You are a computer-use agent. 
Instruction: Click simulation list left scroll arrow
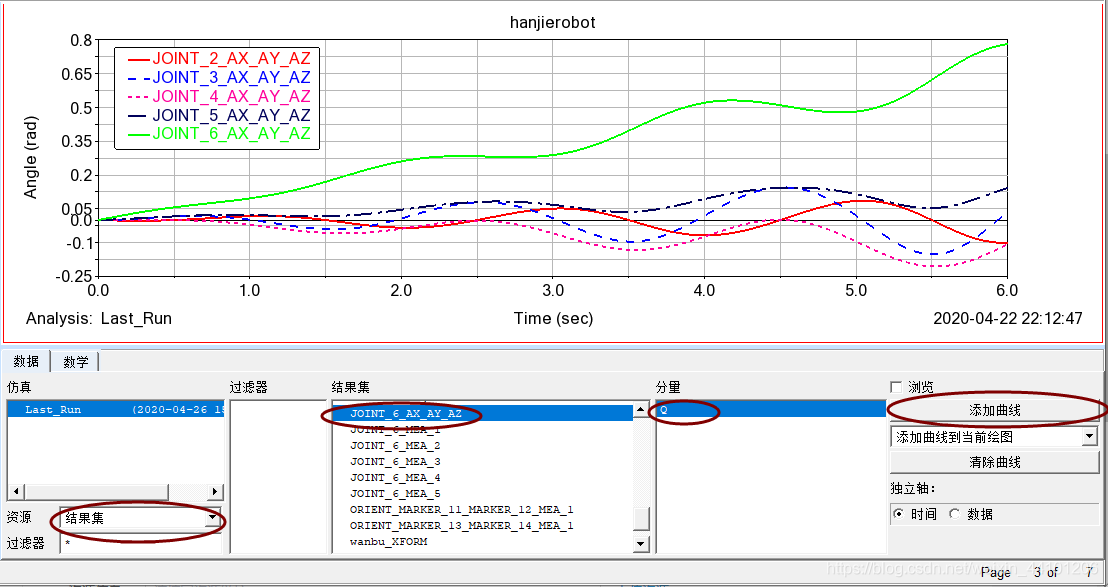13,492
